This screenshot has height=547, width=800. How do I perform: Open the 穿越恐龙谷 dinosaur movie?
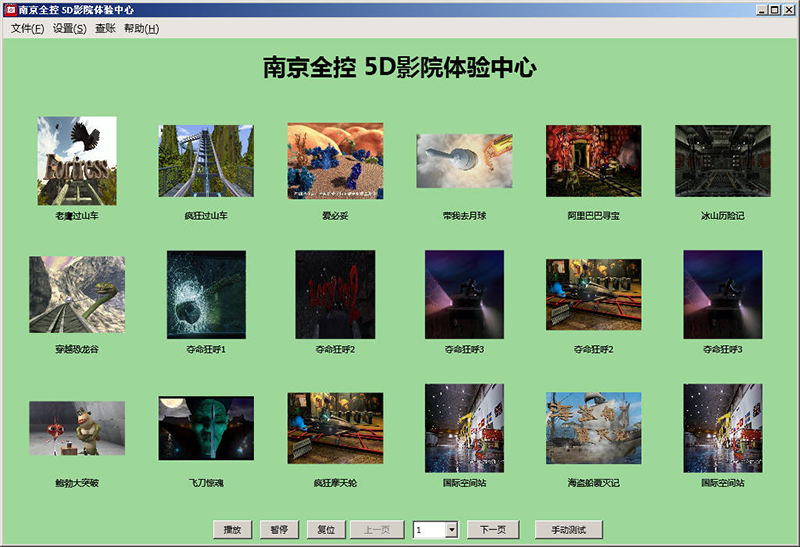click(77, 294)
